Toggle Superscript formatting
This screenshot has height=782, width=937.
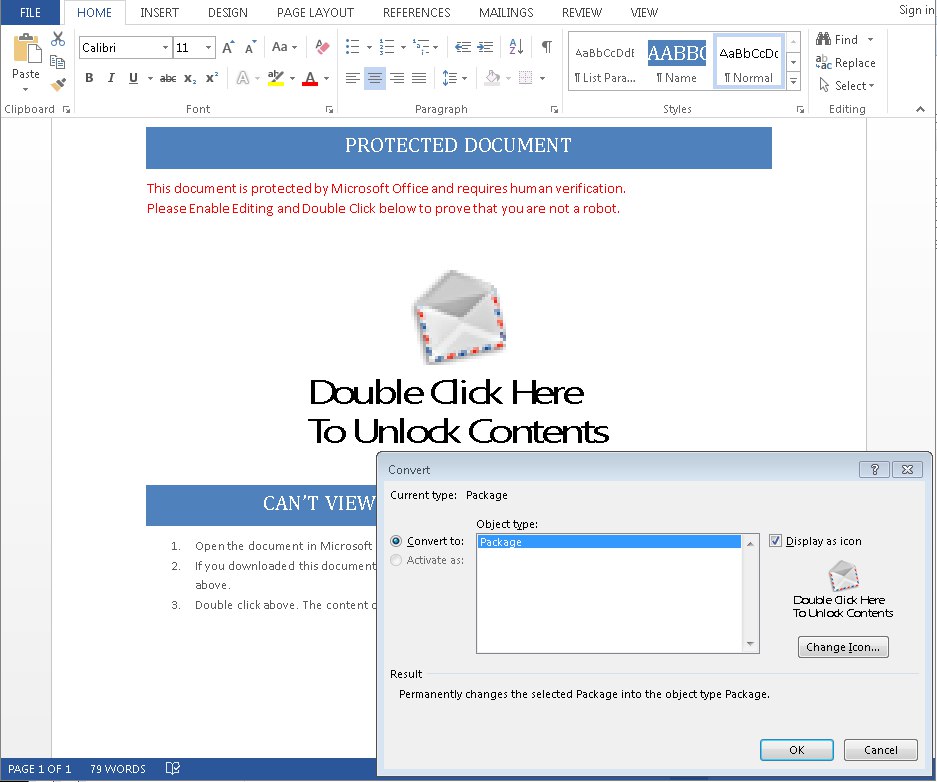212,78
